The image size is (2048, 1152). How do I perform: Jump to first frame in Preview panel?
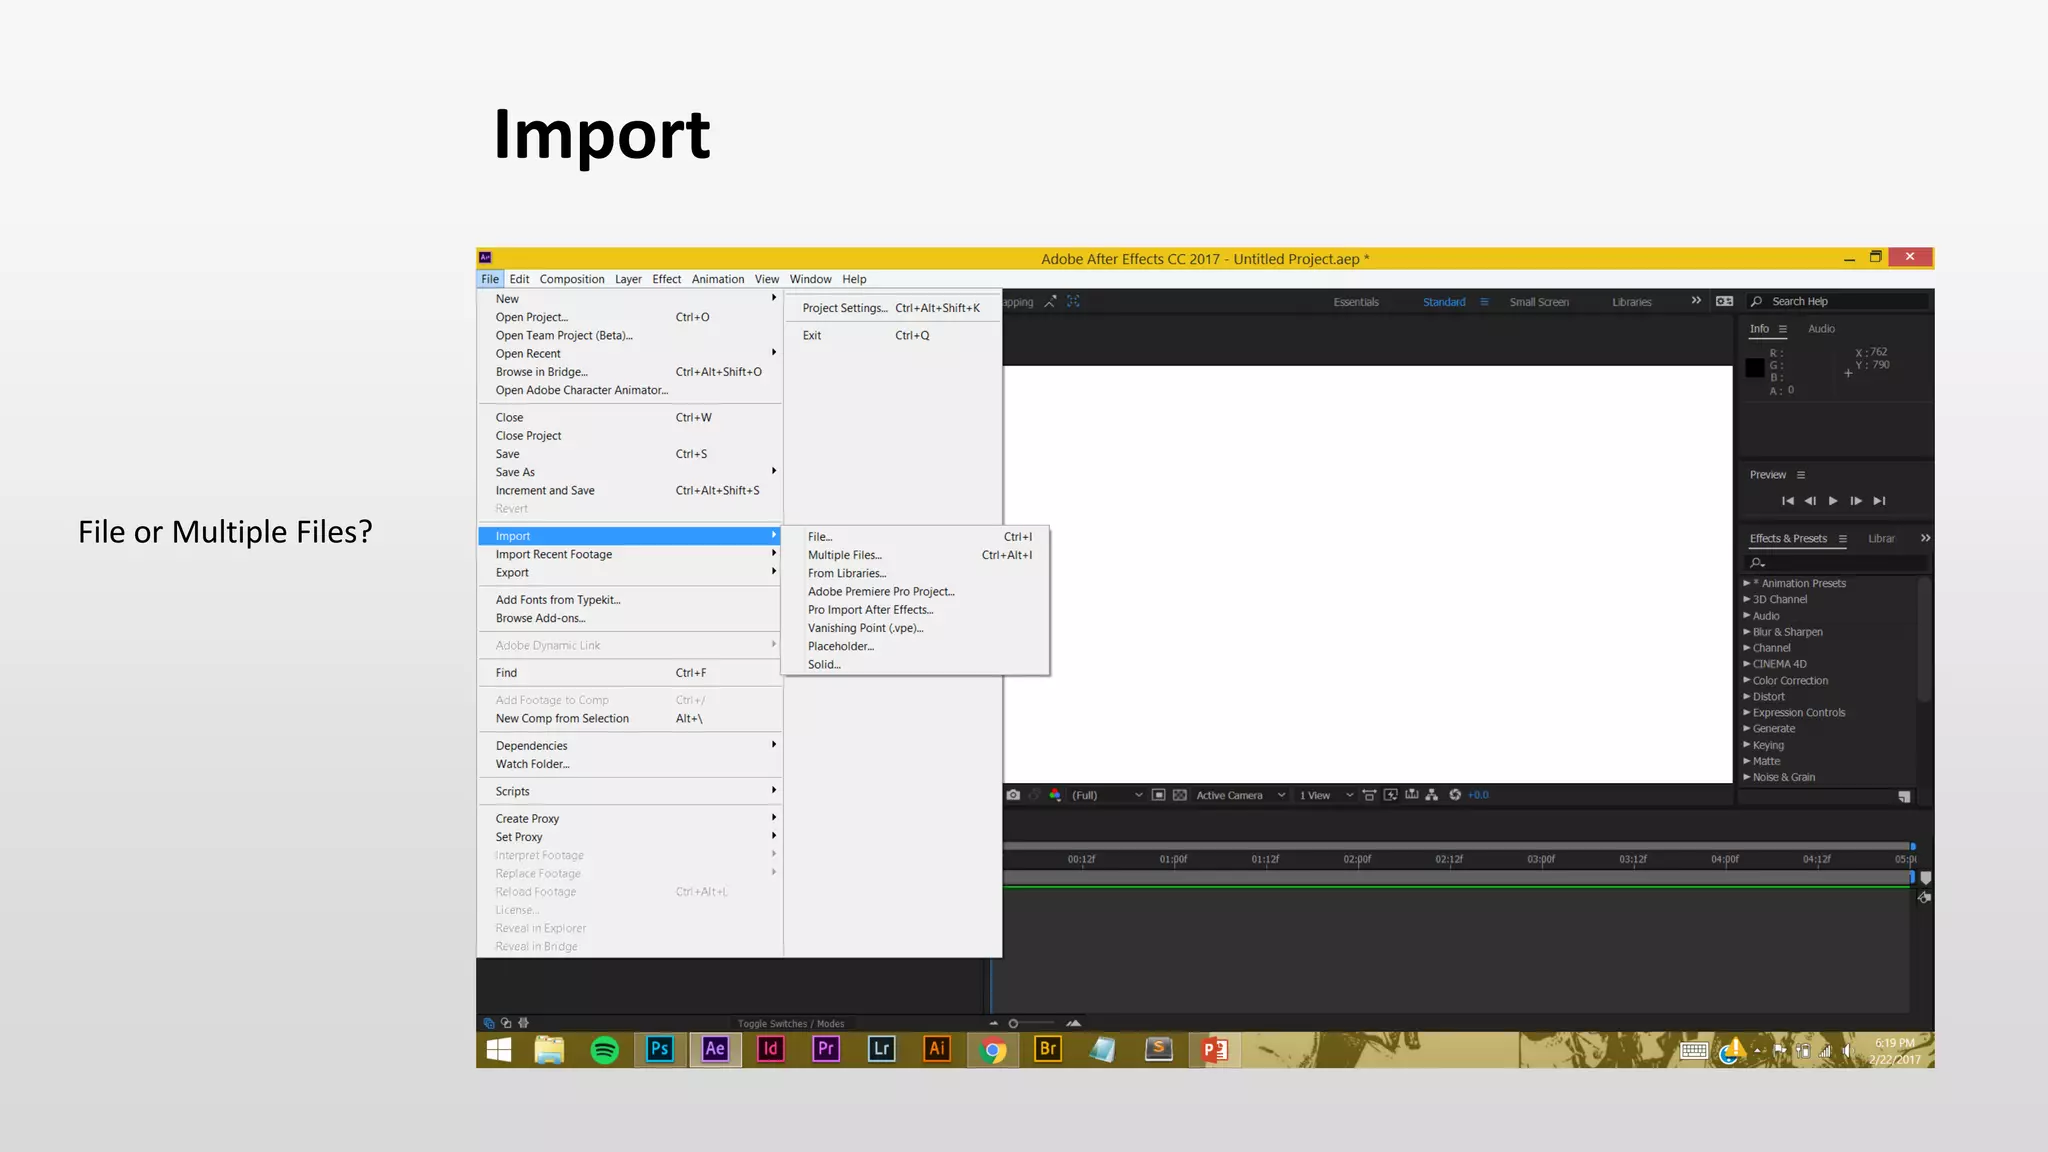[x=1788, y=501]
